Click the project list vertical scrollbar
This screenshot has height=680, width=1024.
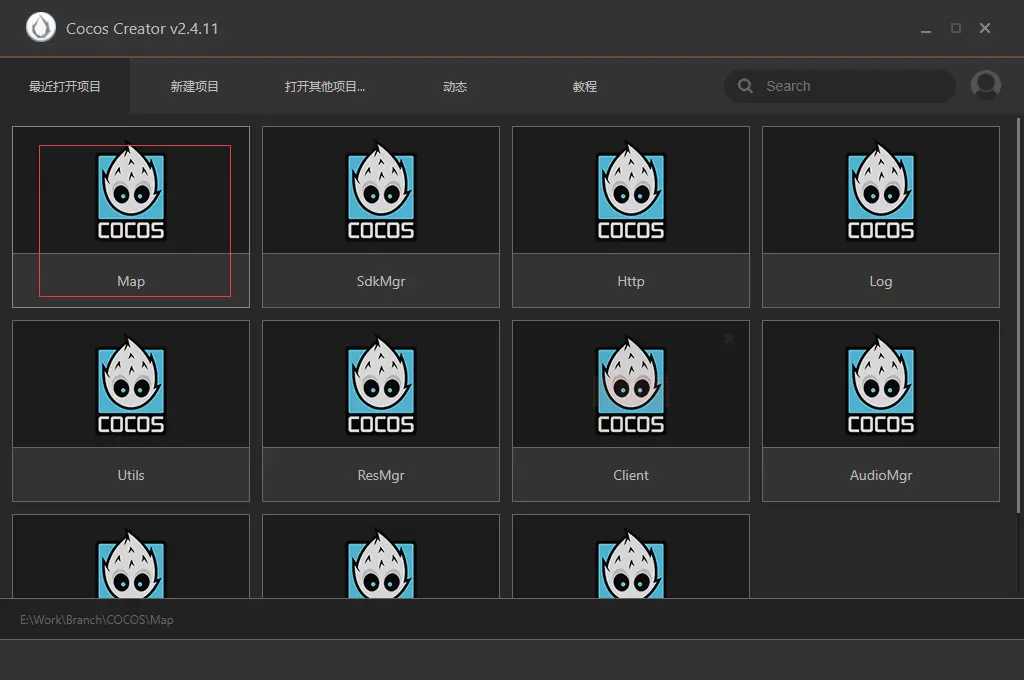[x=1018, y=316]
